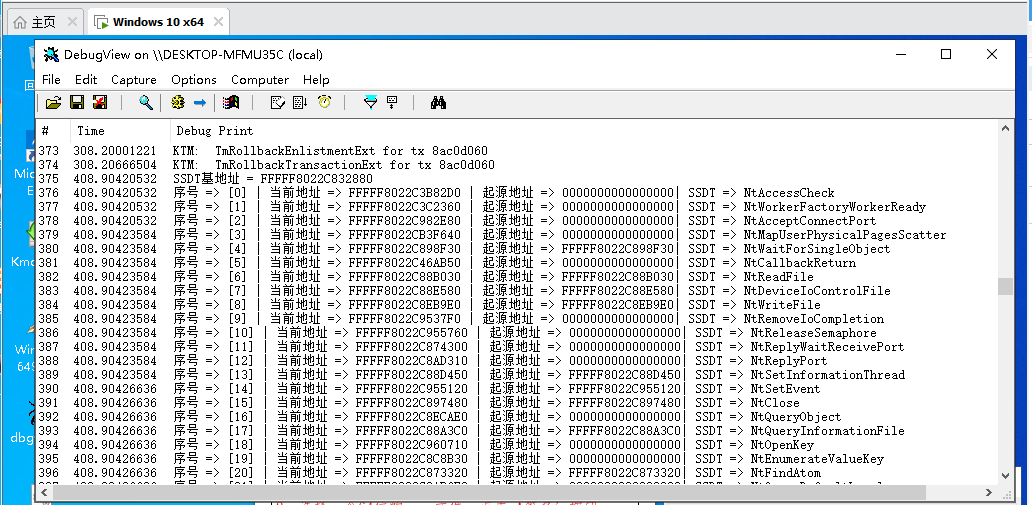
Task: Select the NtMapUserPhysicalPagesScatter row
Action: pos(517,234)
